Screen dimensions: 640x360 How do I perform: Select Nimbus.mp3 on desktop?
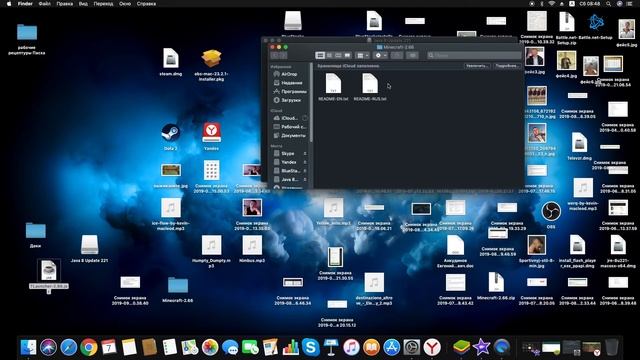pos(252,248)
